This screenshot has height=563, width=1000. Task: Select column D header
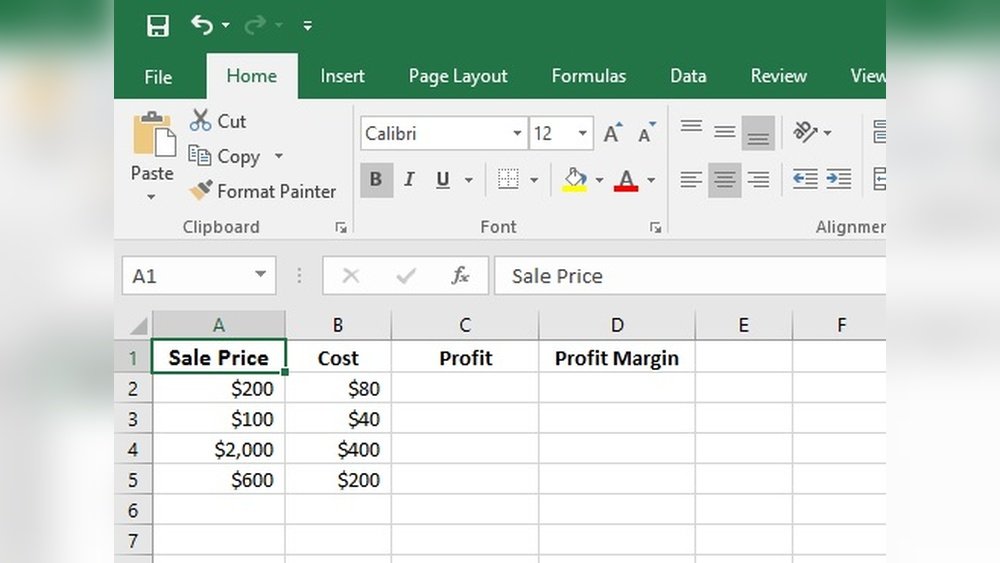(617, 325)
